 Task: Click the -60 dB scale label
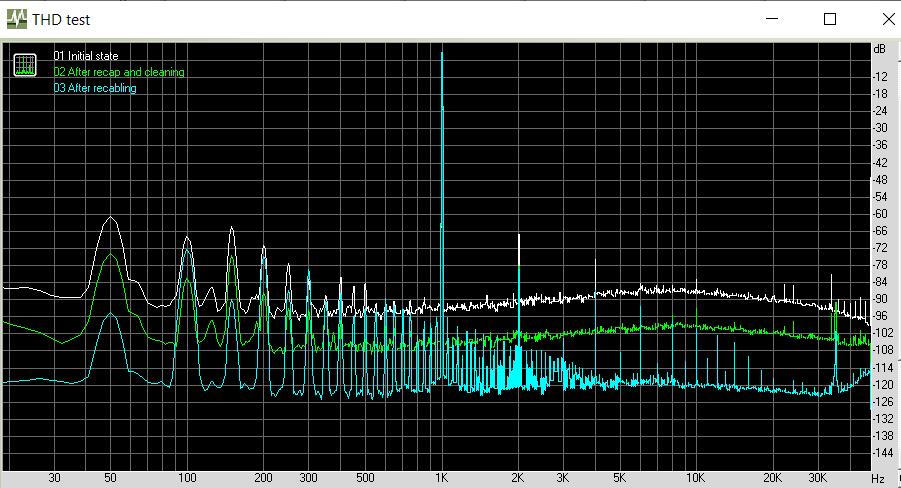(880, 214)
